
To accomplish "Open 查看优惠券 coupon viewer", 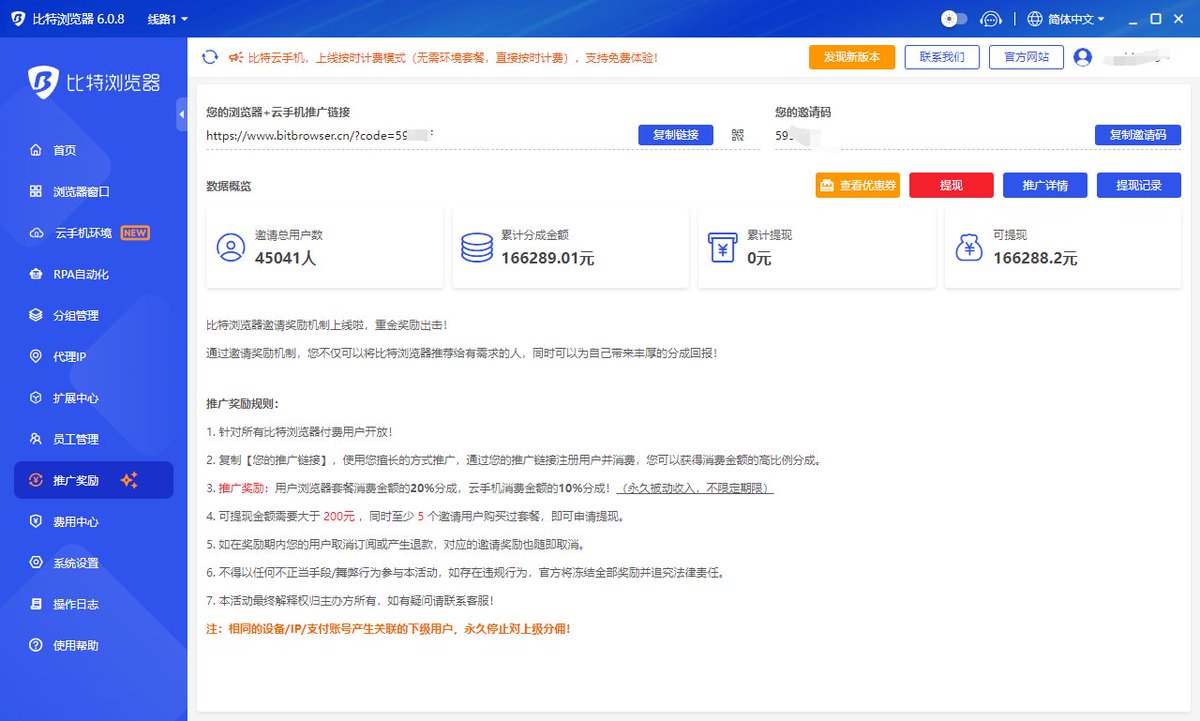I will [856, 185].
